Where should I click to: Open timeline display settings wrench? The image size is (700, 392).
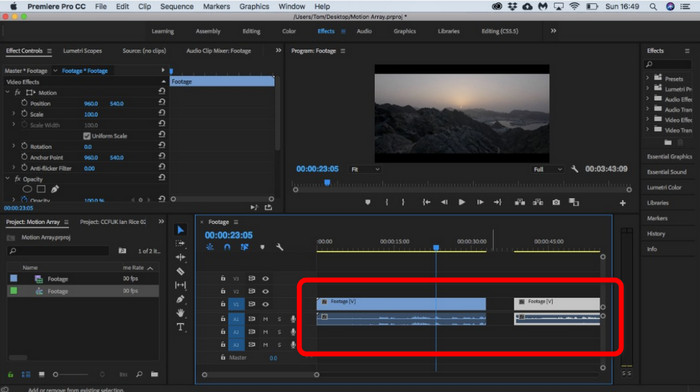point(279,247)
